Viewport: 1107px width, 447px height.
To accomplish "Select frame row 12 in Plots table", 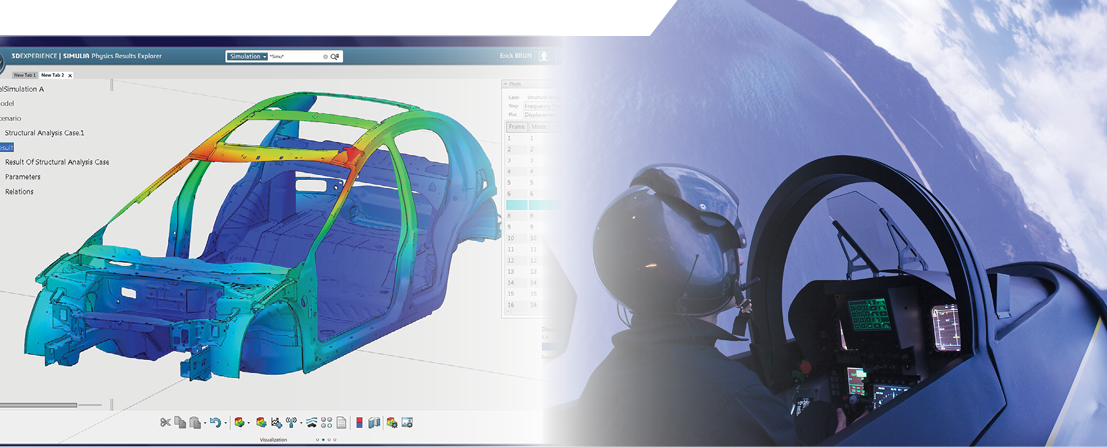I will 532,260.
